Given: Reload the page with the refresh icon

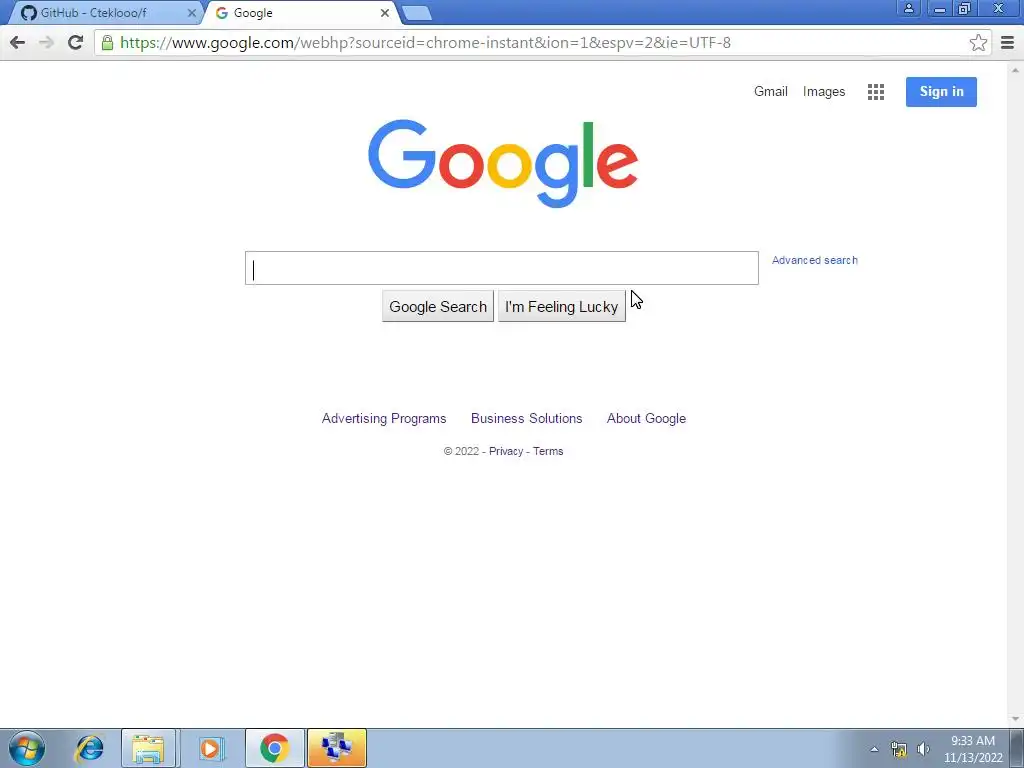Looking at the screenshot, I should click(75, 43).
